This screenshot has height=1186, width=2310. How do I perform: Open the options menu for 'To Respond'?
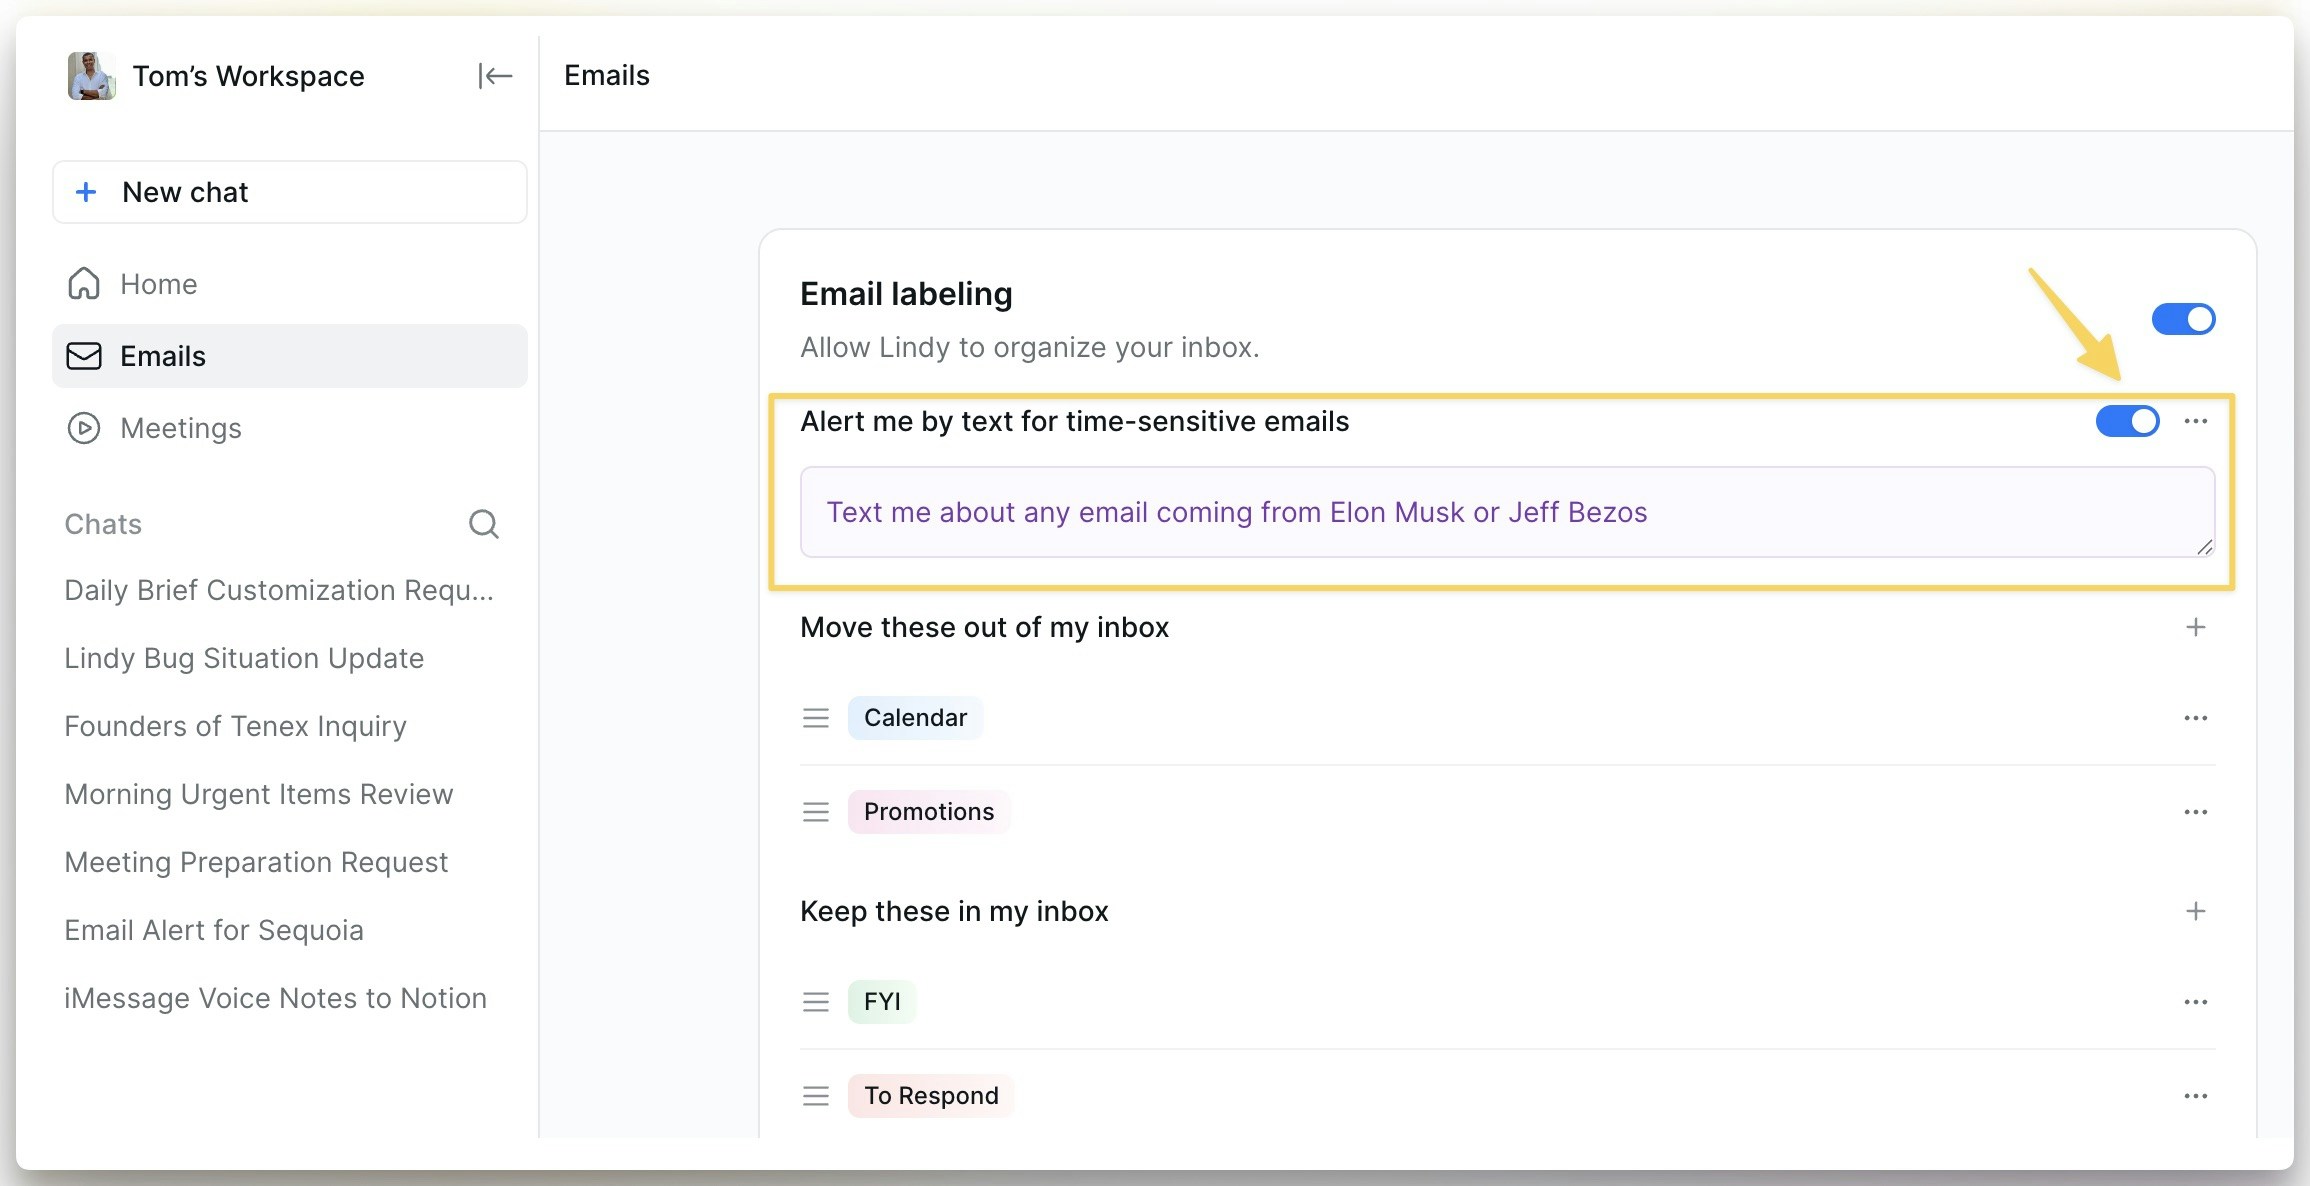(x=2196, y=1095)
